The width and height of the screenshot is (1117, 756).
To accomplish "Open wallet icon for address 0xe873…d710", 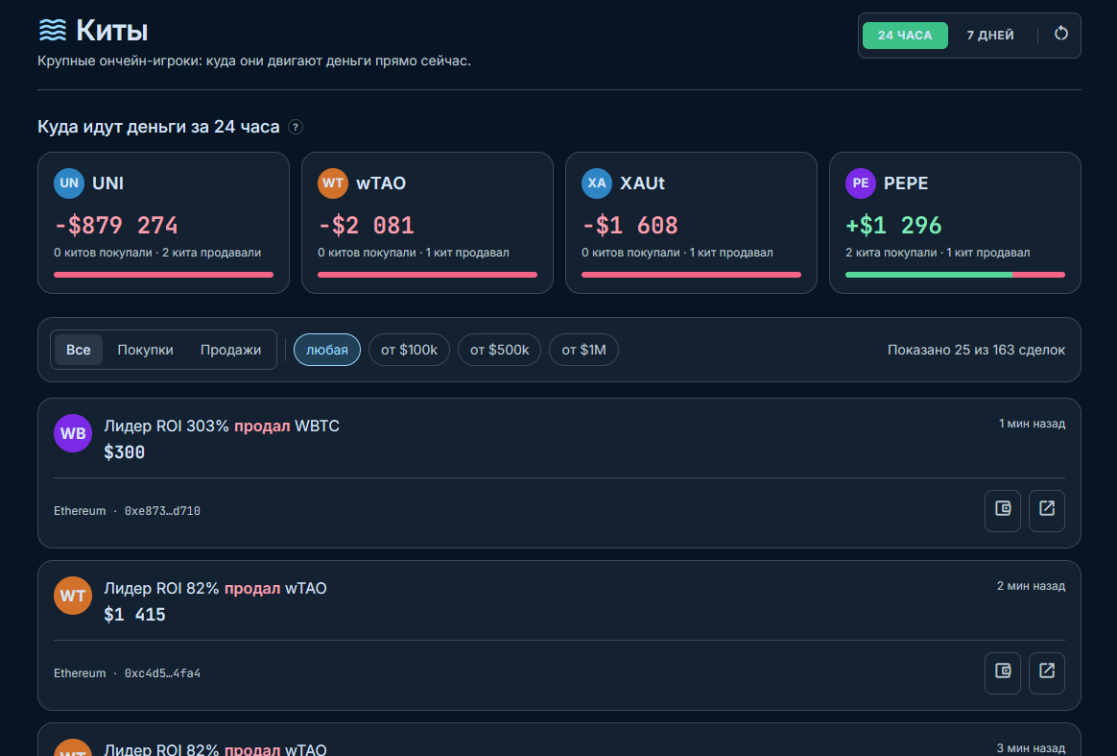I will click(1002, 510).
